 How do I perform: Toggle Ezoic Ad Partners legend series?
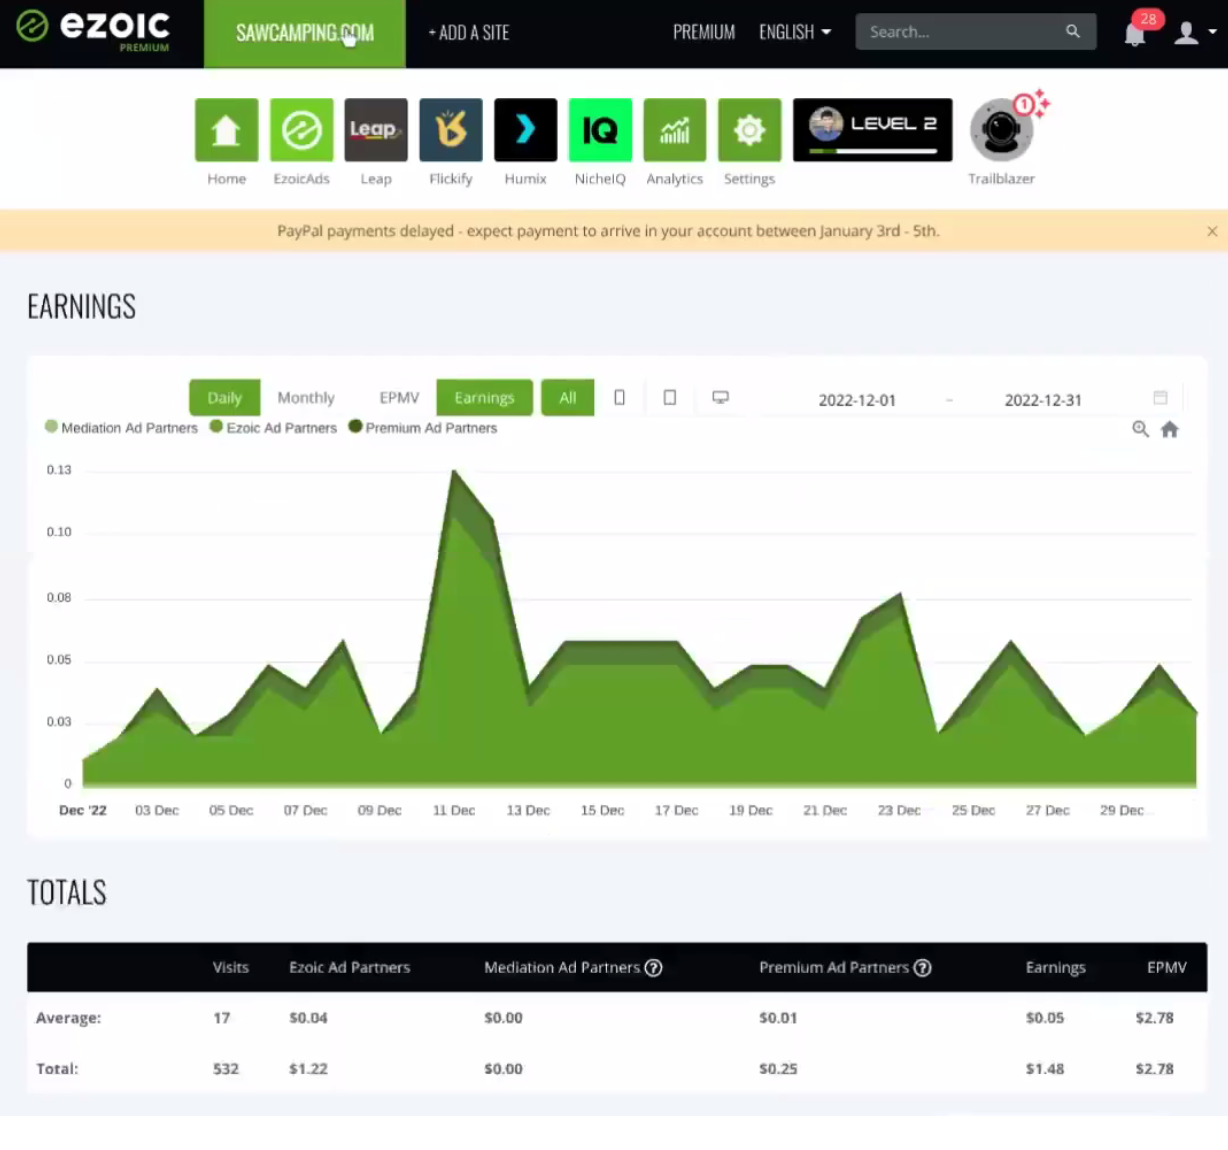[273, 427]
